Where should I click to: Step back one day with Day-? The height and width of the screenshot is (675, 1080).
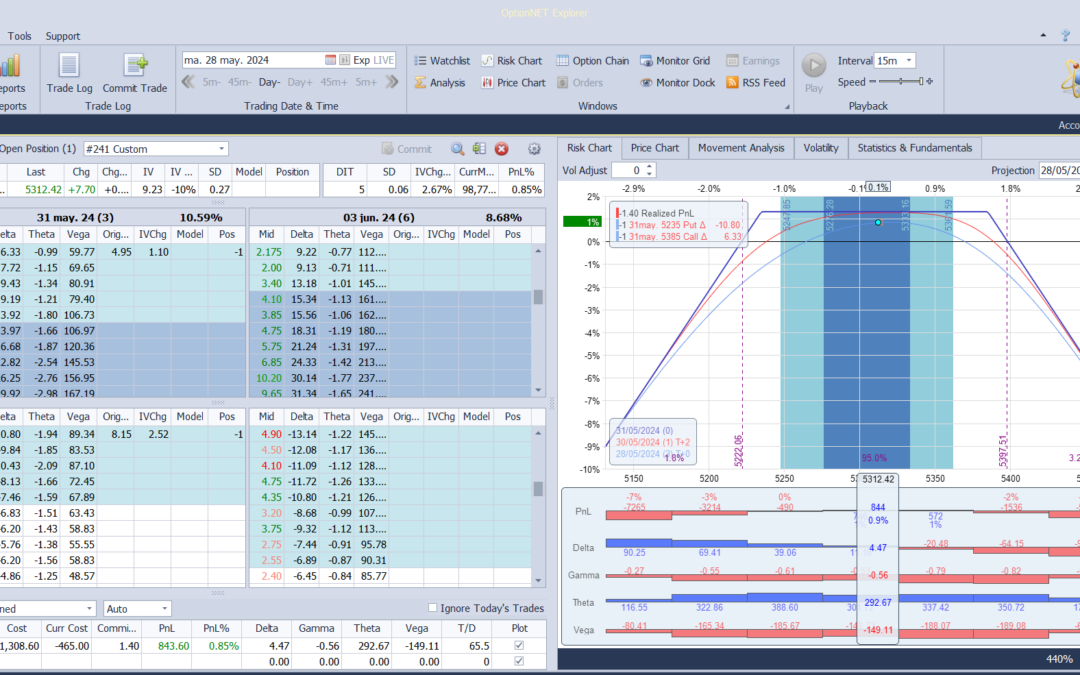pyautogui.click(x=270, y=83)
